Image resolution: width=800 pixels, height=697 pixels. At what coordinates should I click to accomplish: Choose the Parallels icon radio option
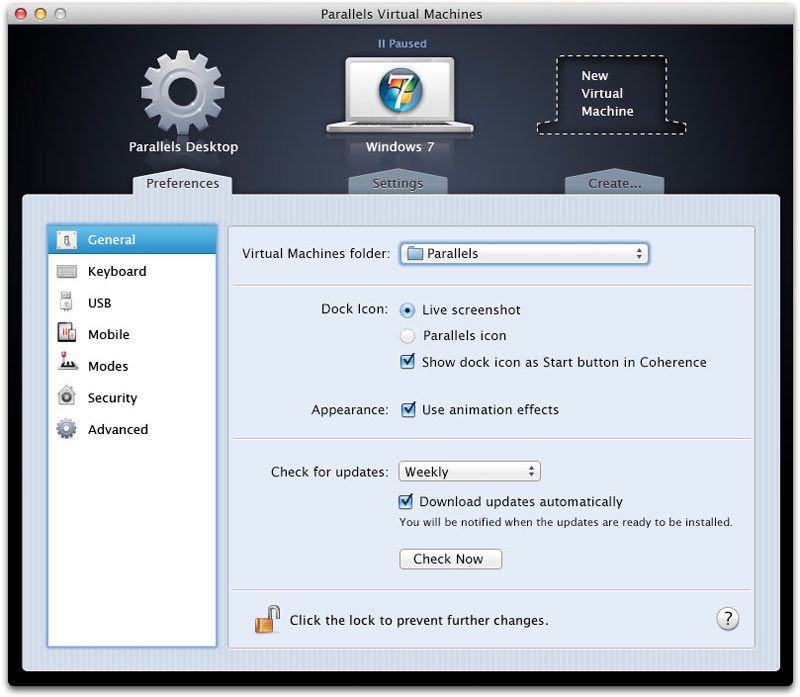tap(407, 336)
